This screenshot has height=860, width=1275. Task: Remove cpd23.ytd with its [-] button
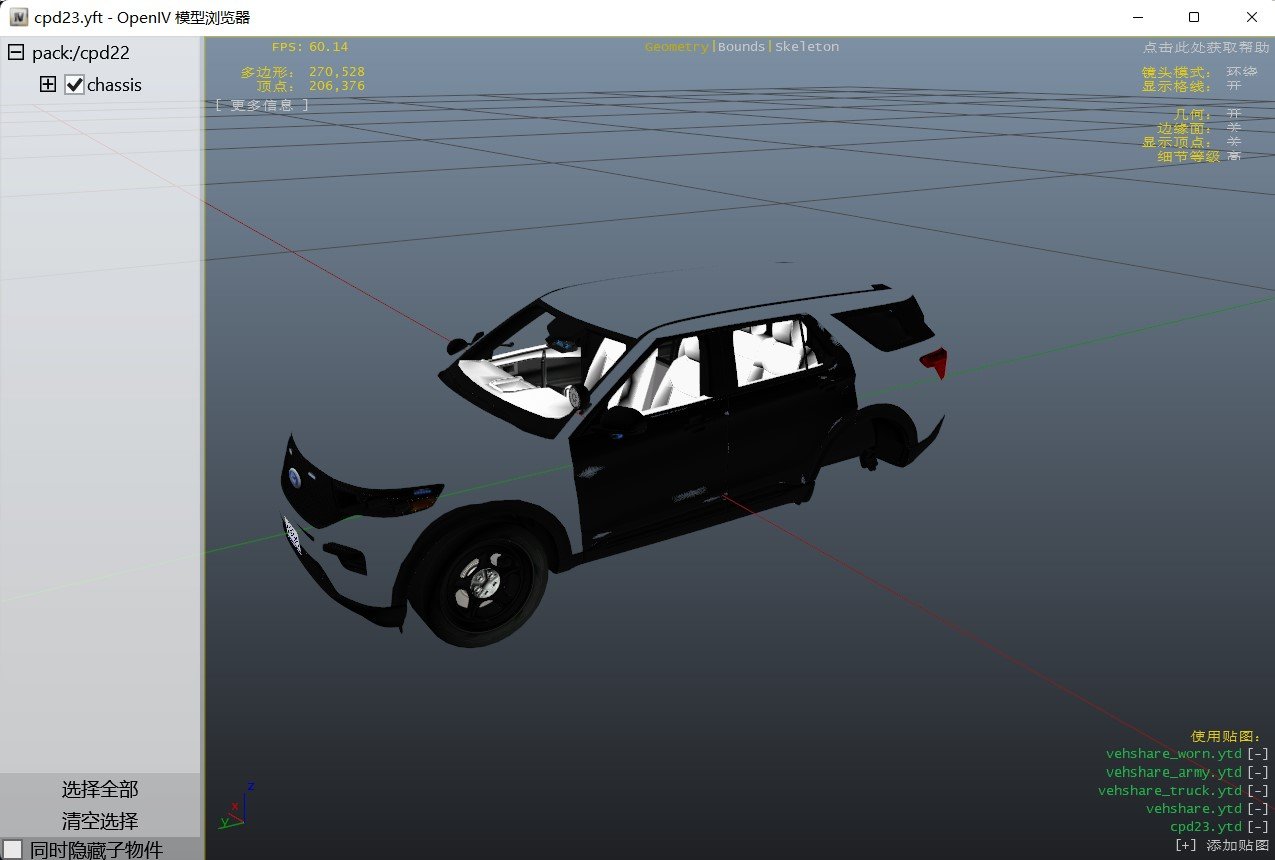1258,827
